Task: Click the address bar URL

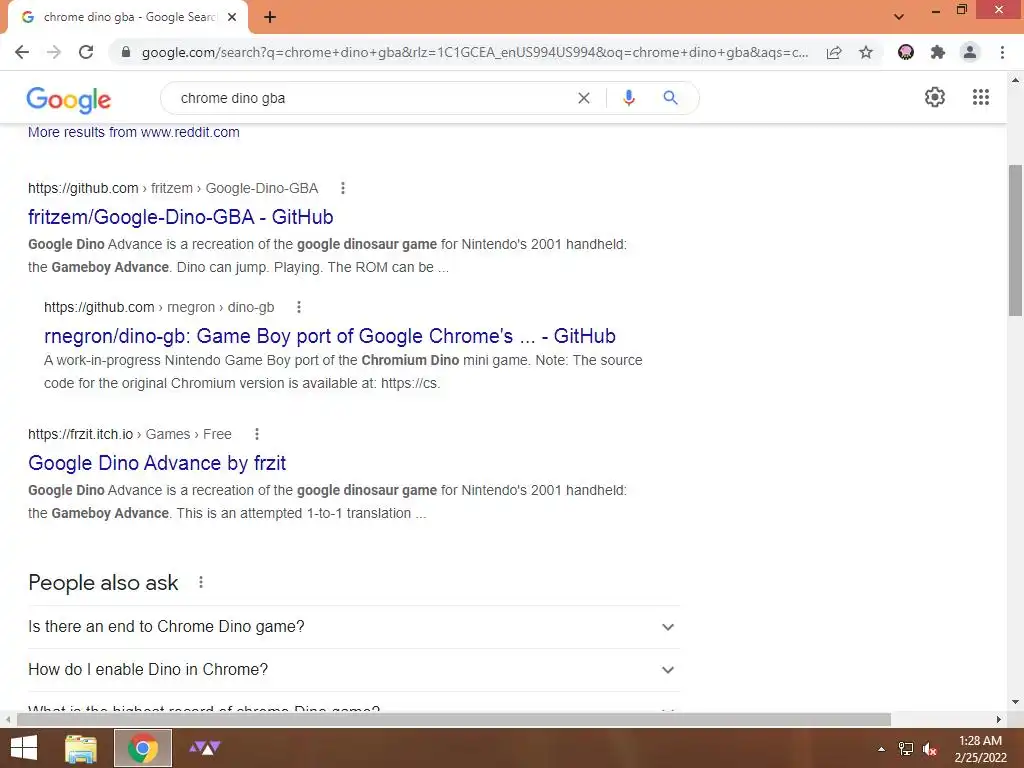Action: 475,52
